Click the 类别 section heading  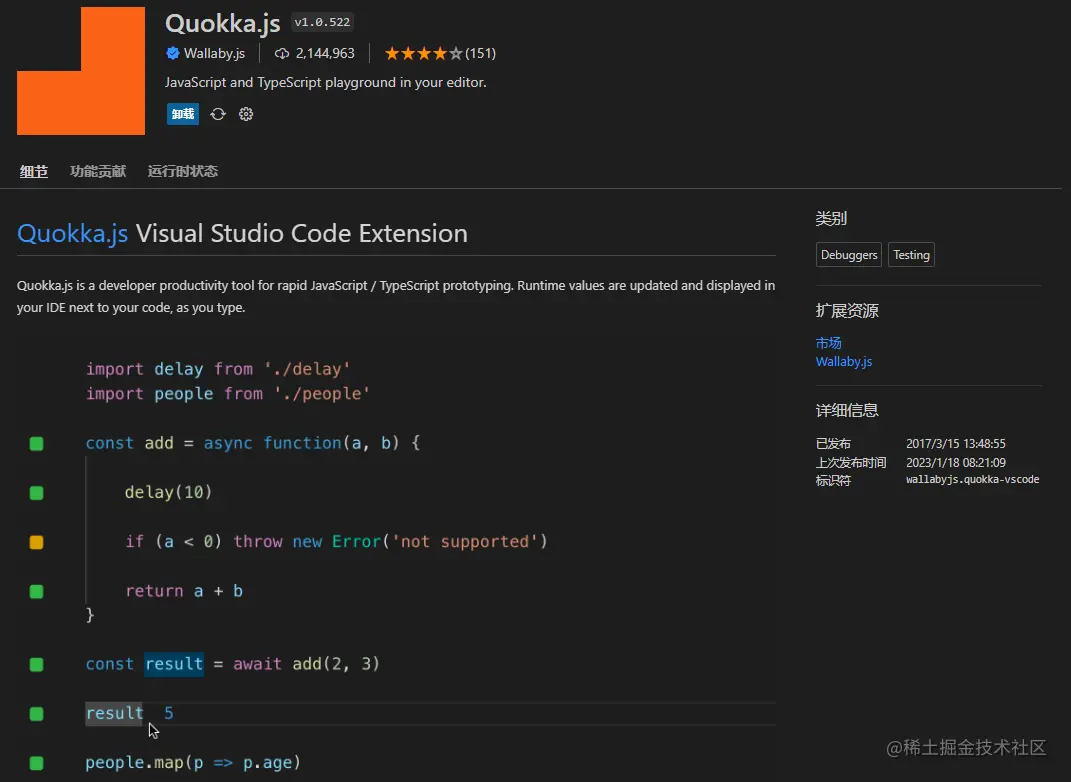click(831, 219)
